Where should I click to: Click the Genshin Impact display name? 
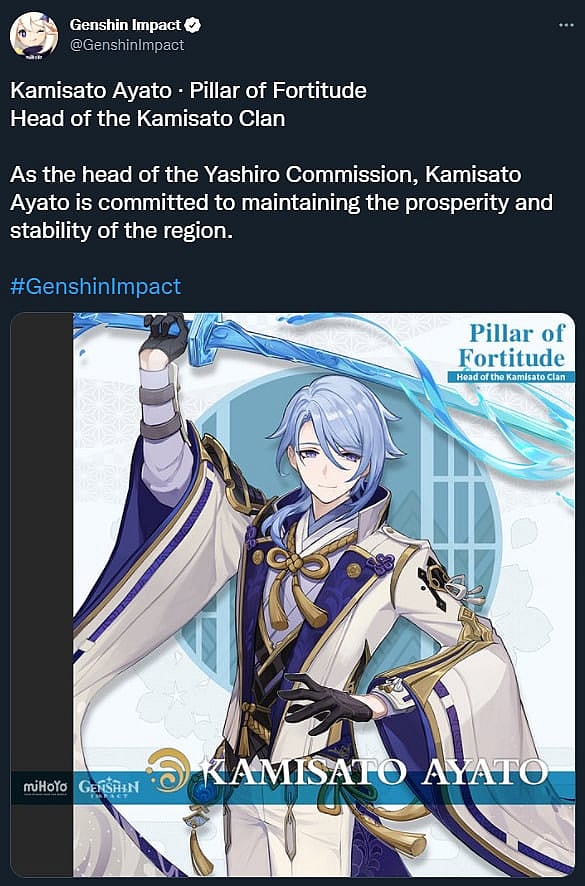coord(125,25)
